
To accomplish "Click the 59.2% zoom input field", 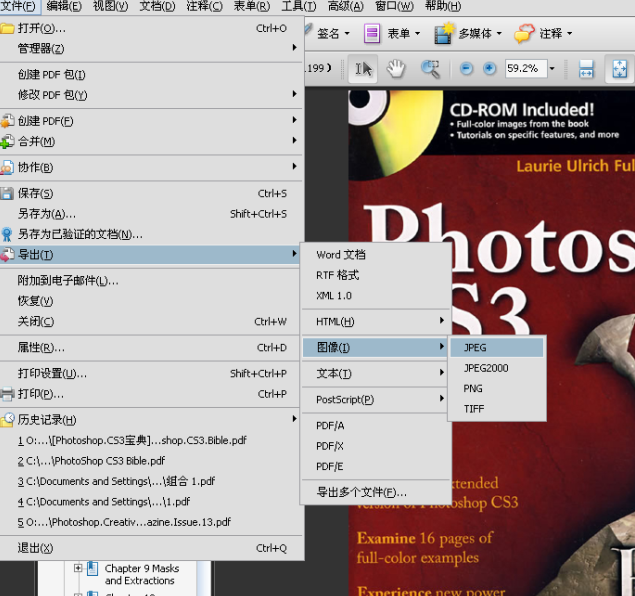I will 525,68.
